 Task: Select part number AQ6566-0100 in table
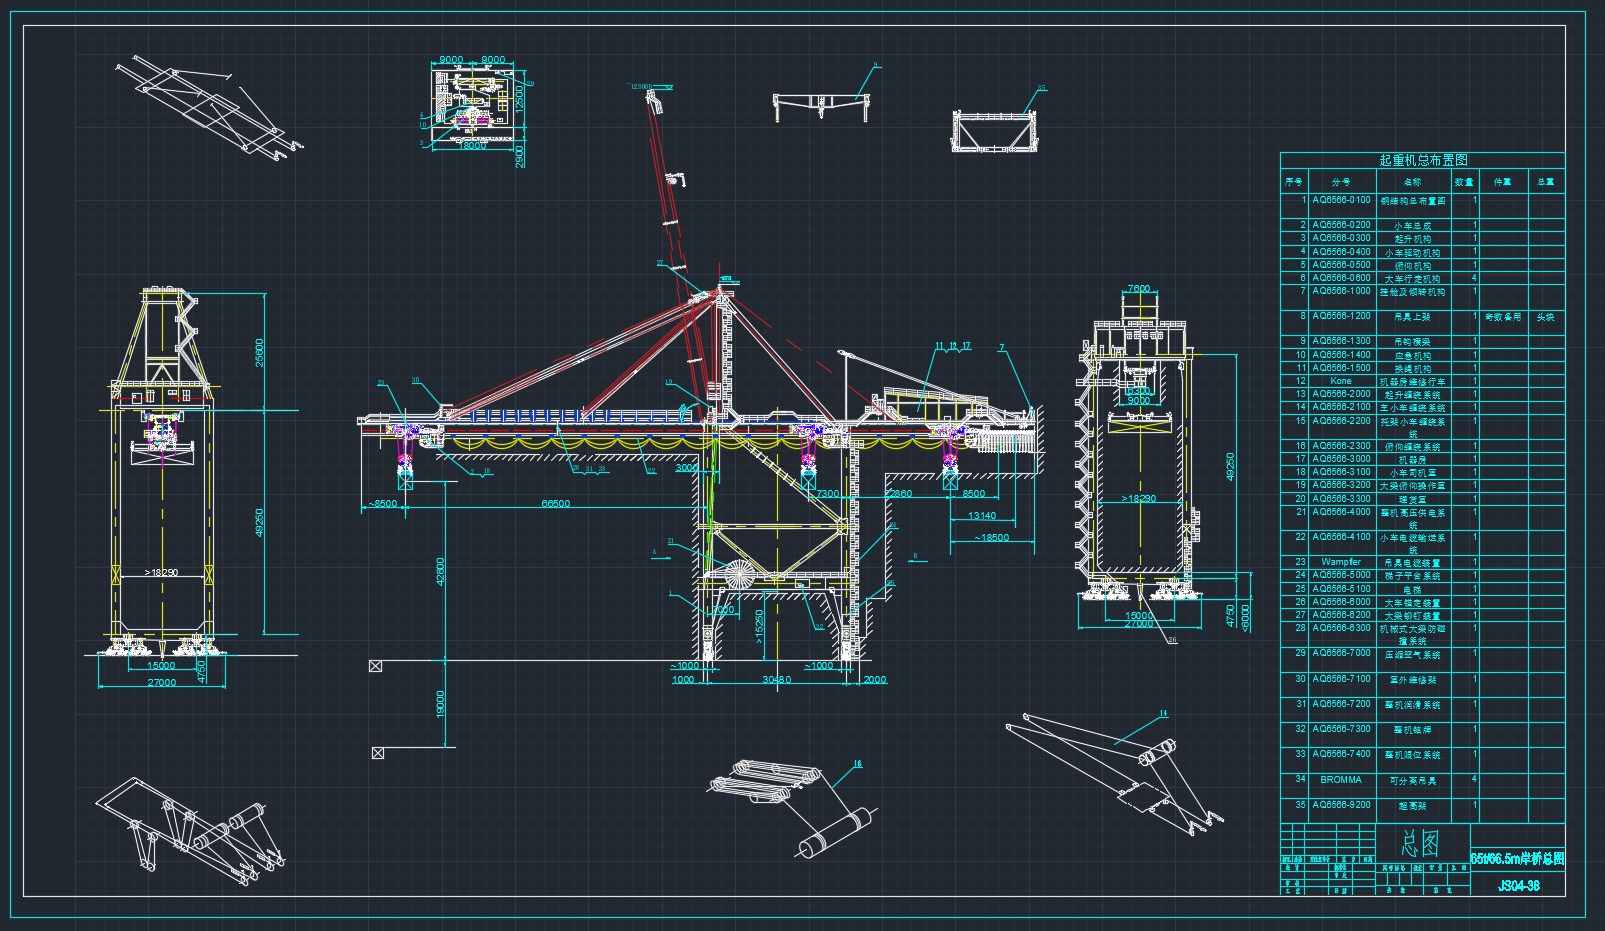pos(1341,200)
